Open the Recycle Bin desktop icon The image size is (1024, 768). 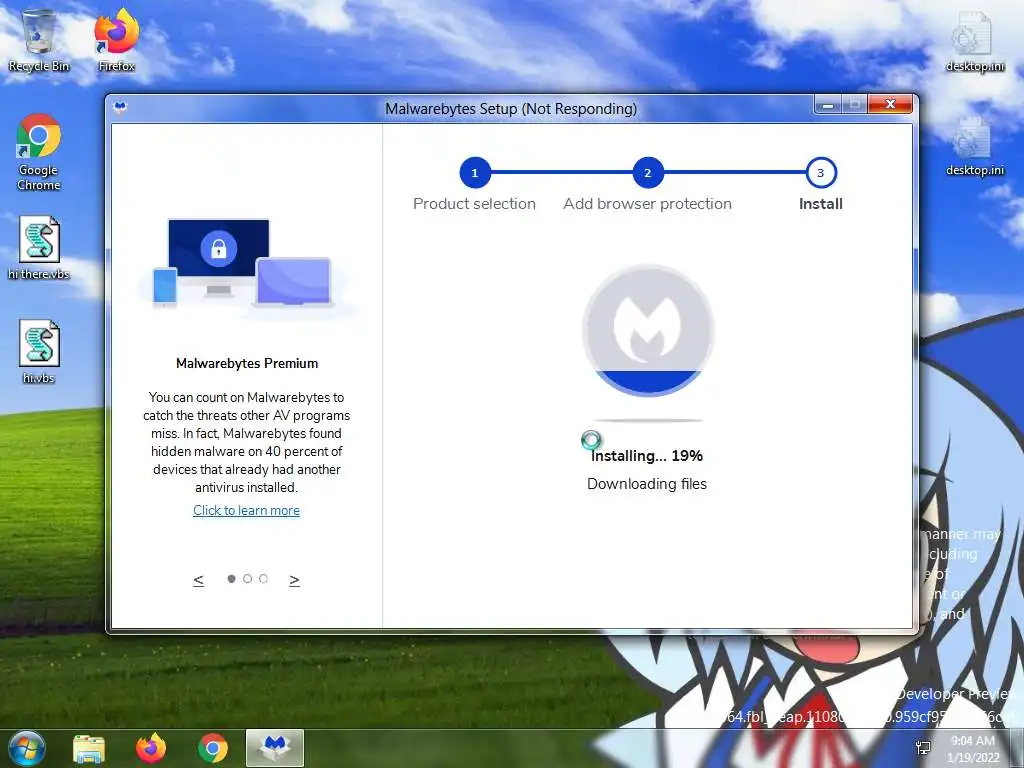39,40
